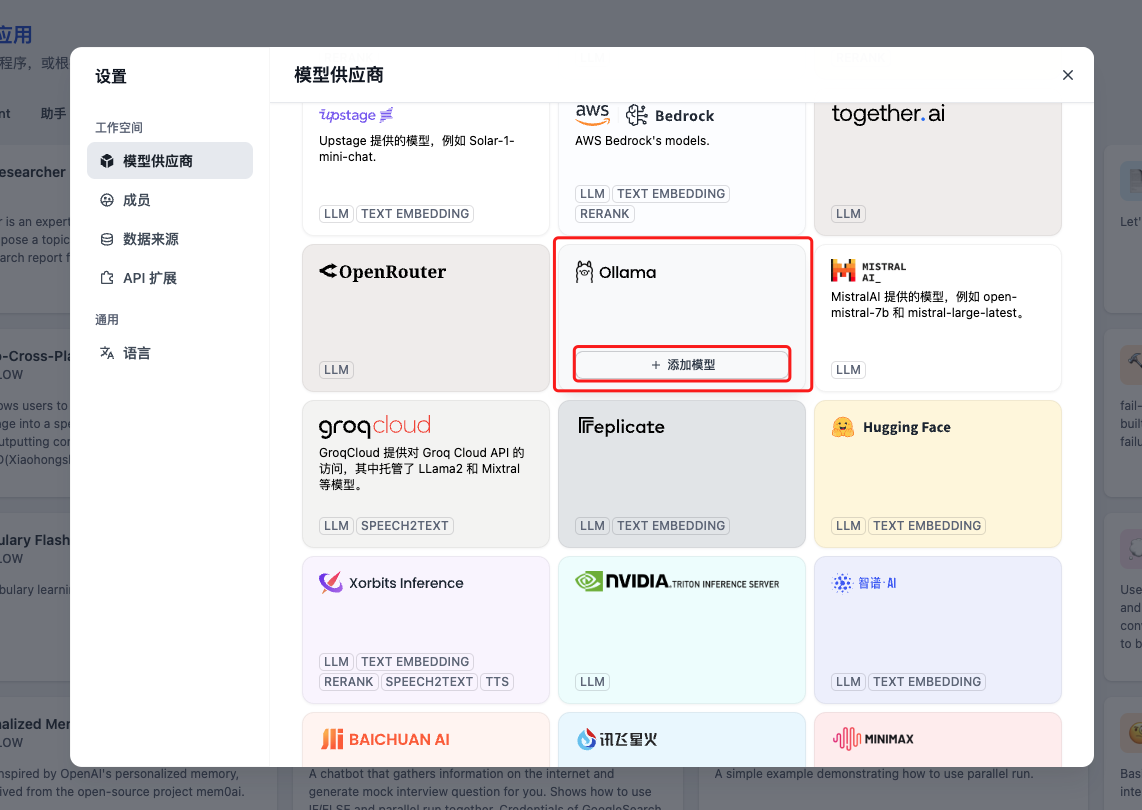The image size is (1142, 810).
Task: Click the Xorbits Inference logo icon
Action: coord(331,583)
